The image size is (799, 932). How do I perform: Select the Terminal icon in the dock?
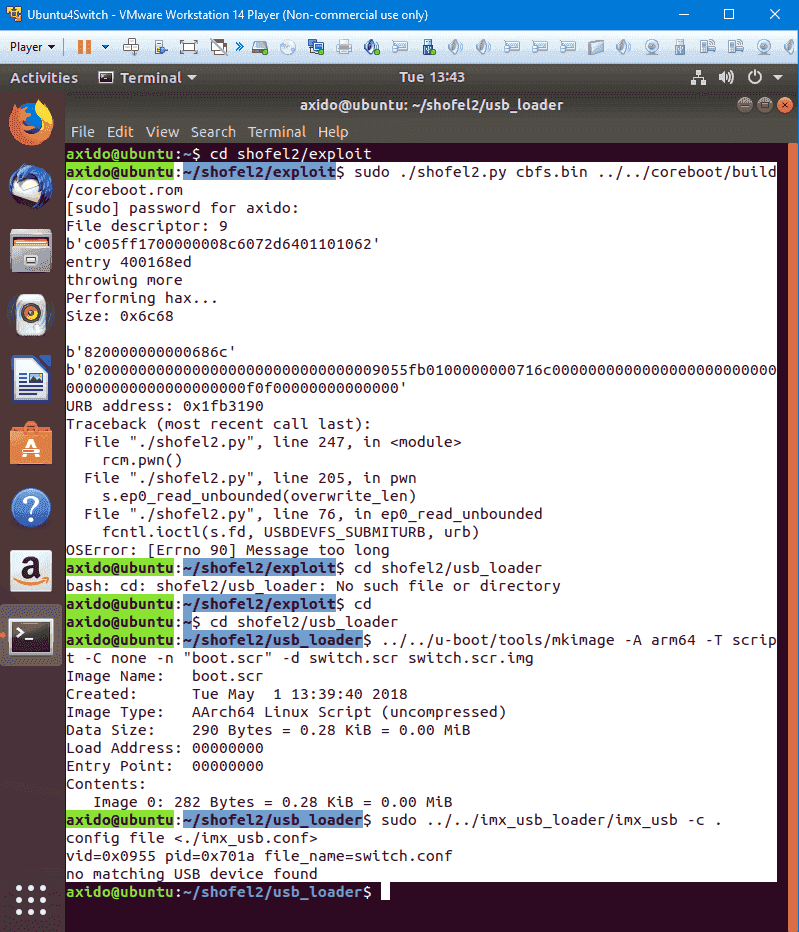click(31, 635)
